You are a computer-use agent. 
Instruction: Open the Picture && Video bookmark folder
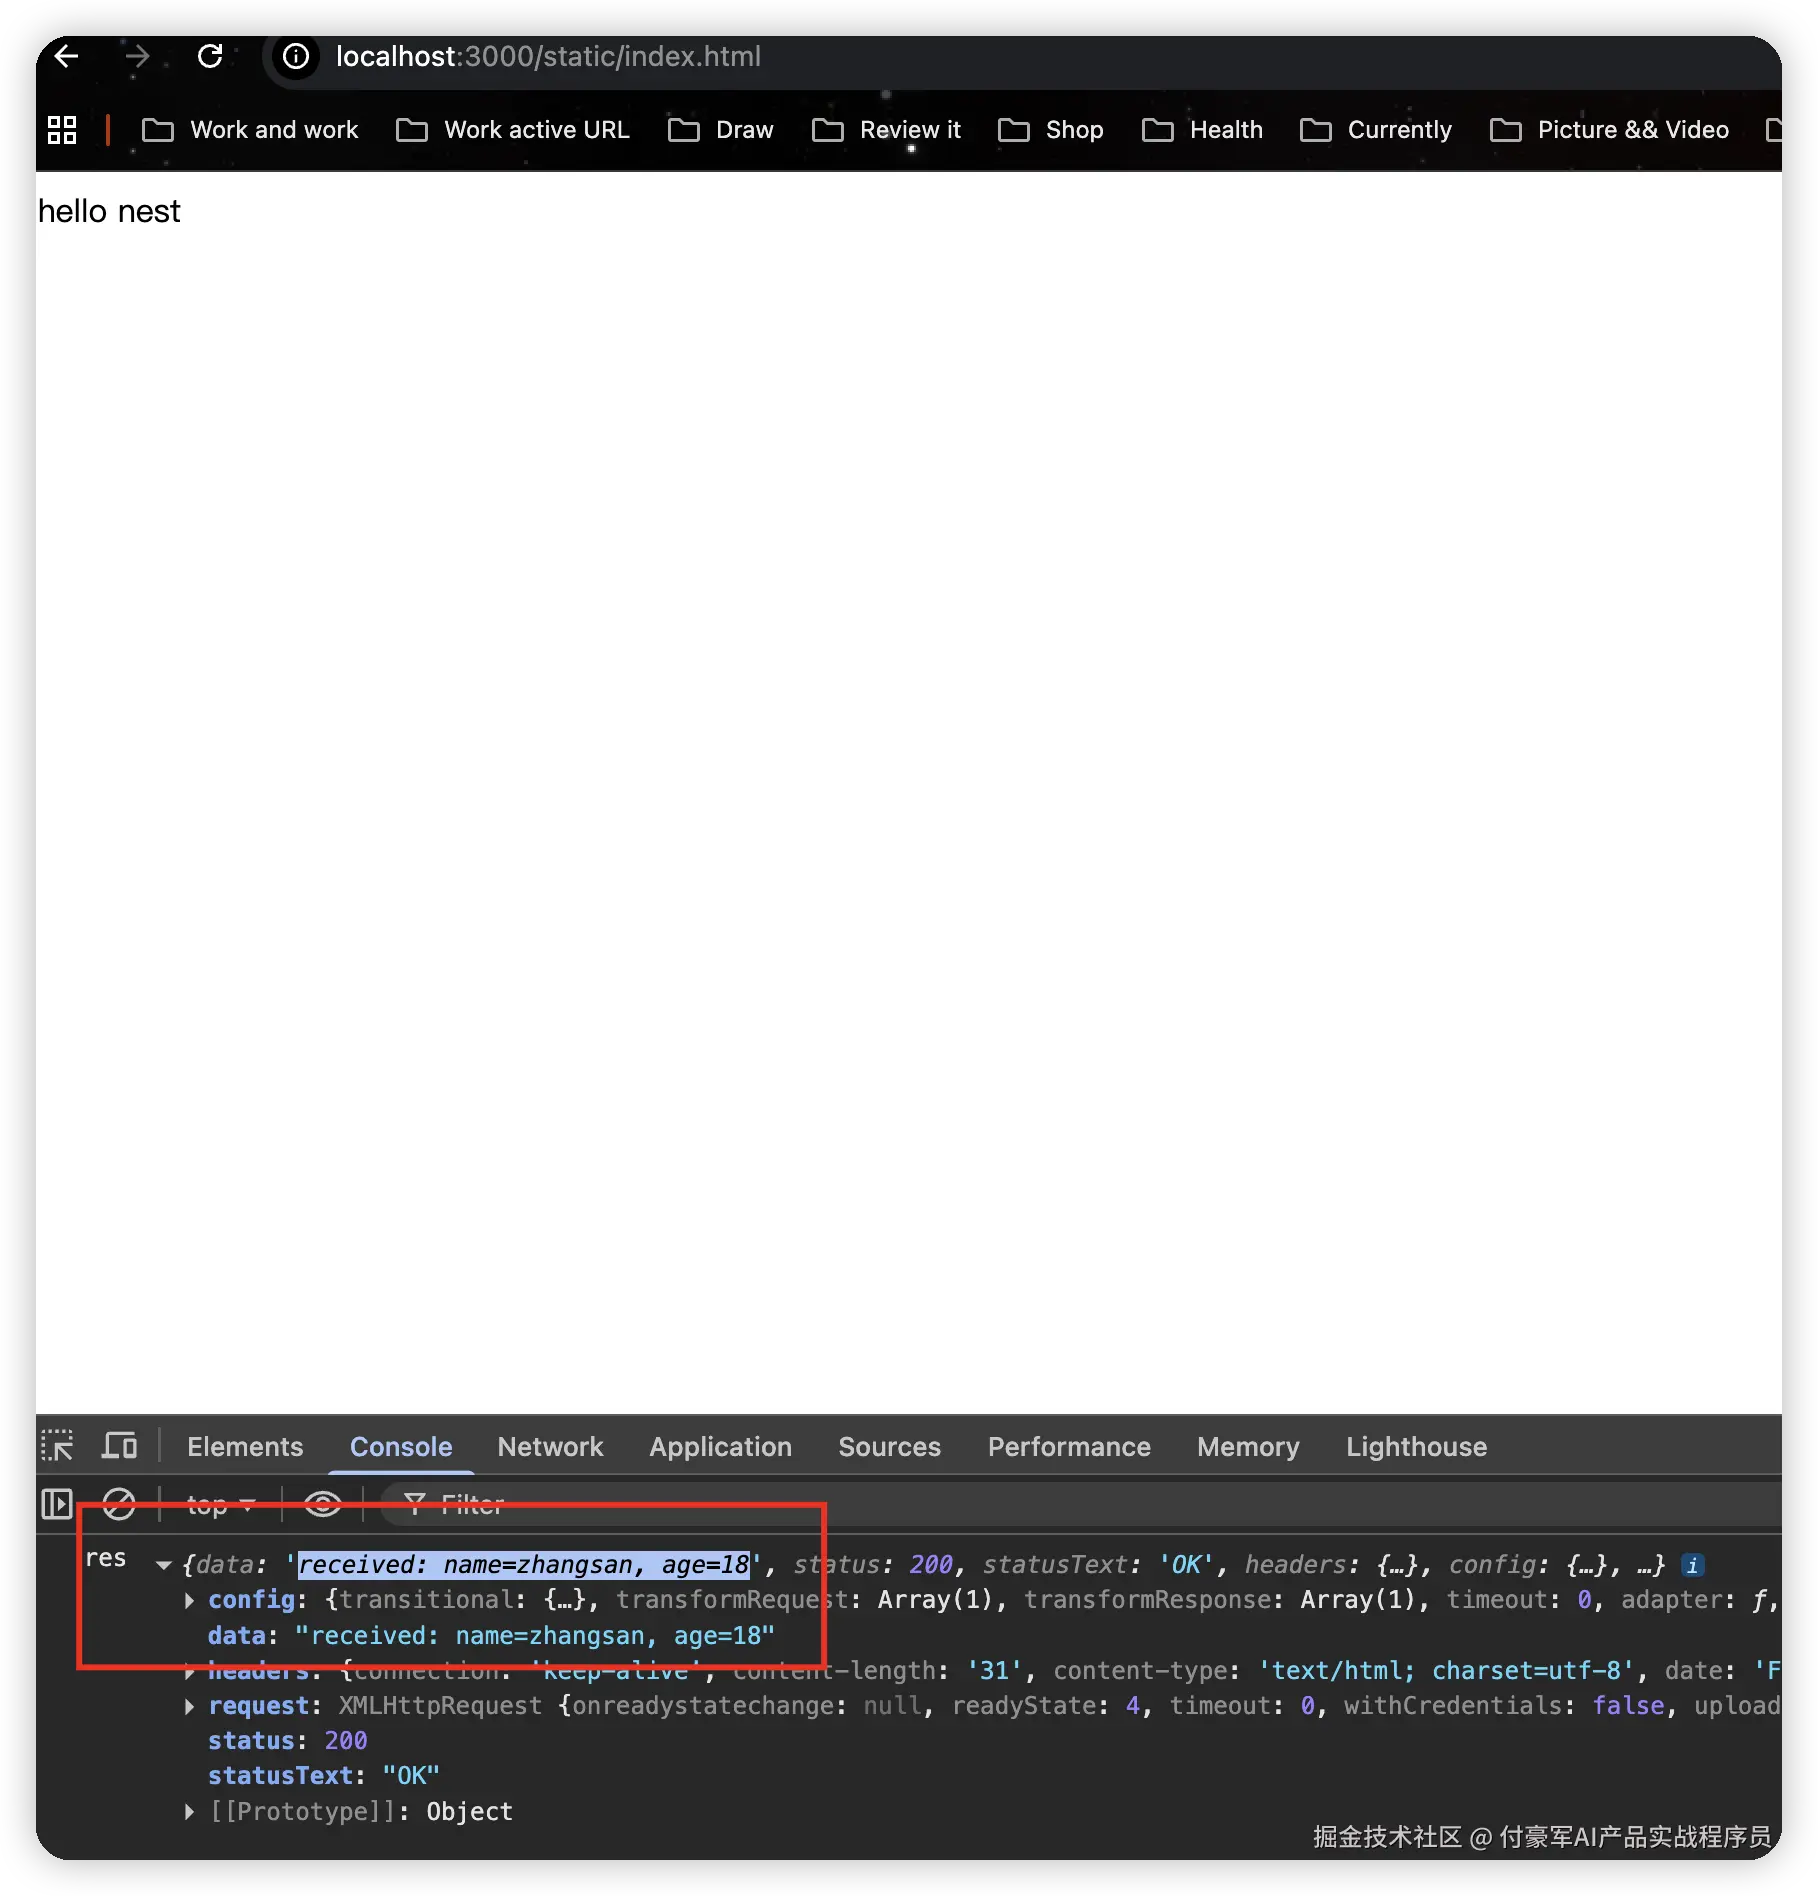pyautogui.click(x=1610, y=130)
